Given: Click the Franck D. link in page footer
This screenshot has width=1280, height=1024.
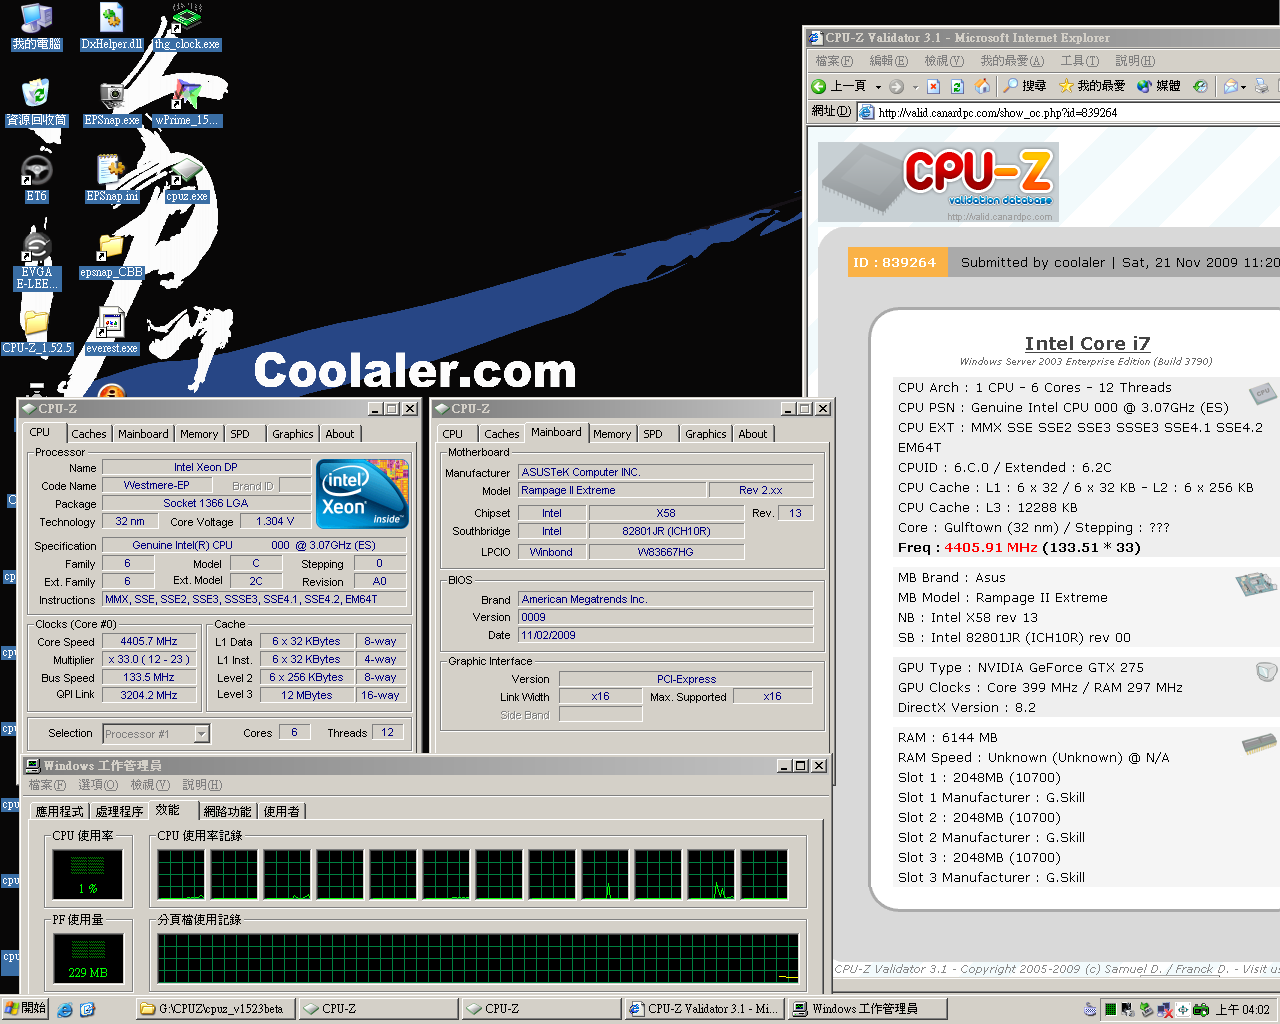Looking at the screenshot, I should [x=1202, y=969].
